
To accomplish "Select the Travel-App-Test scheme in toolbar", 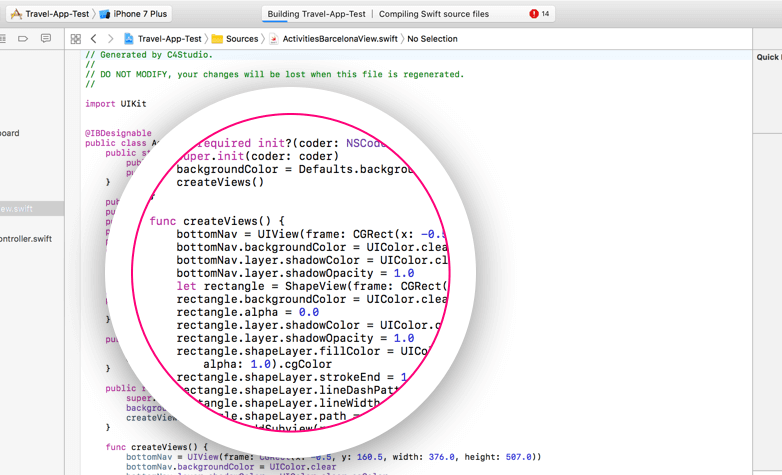I will 57,14.
